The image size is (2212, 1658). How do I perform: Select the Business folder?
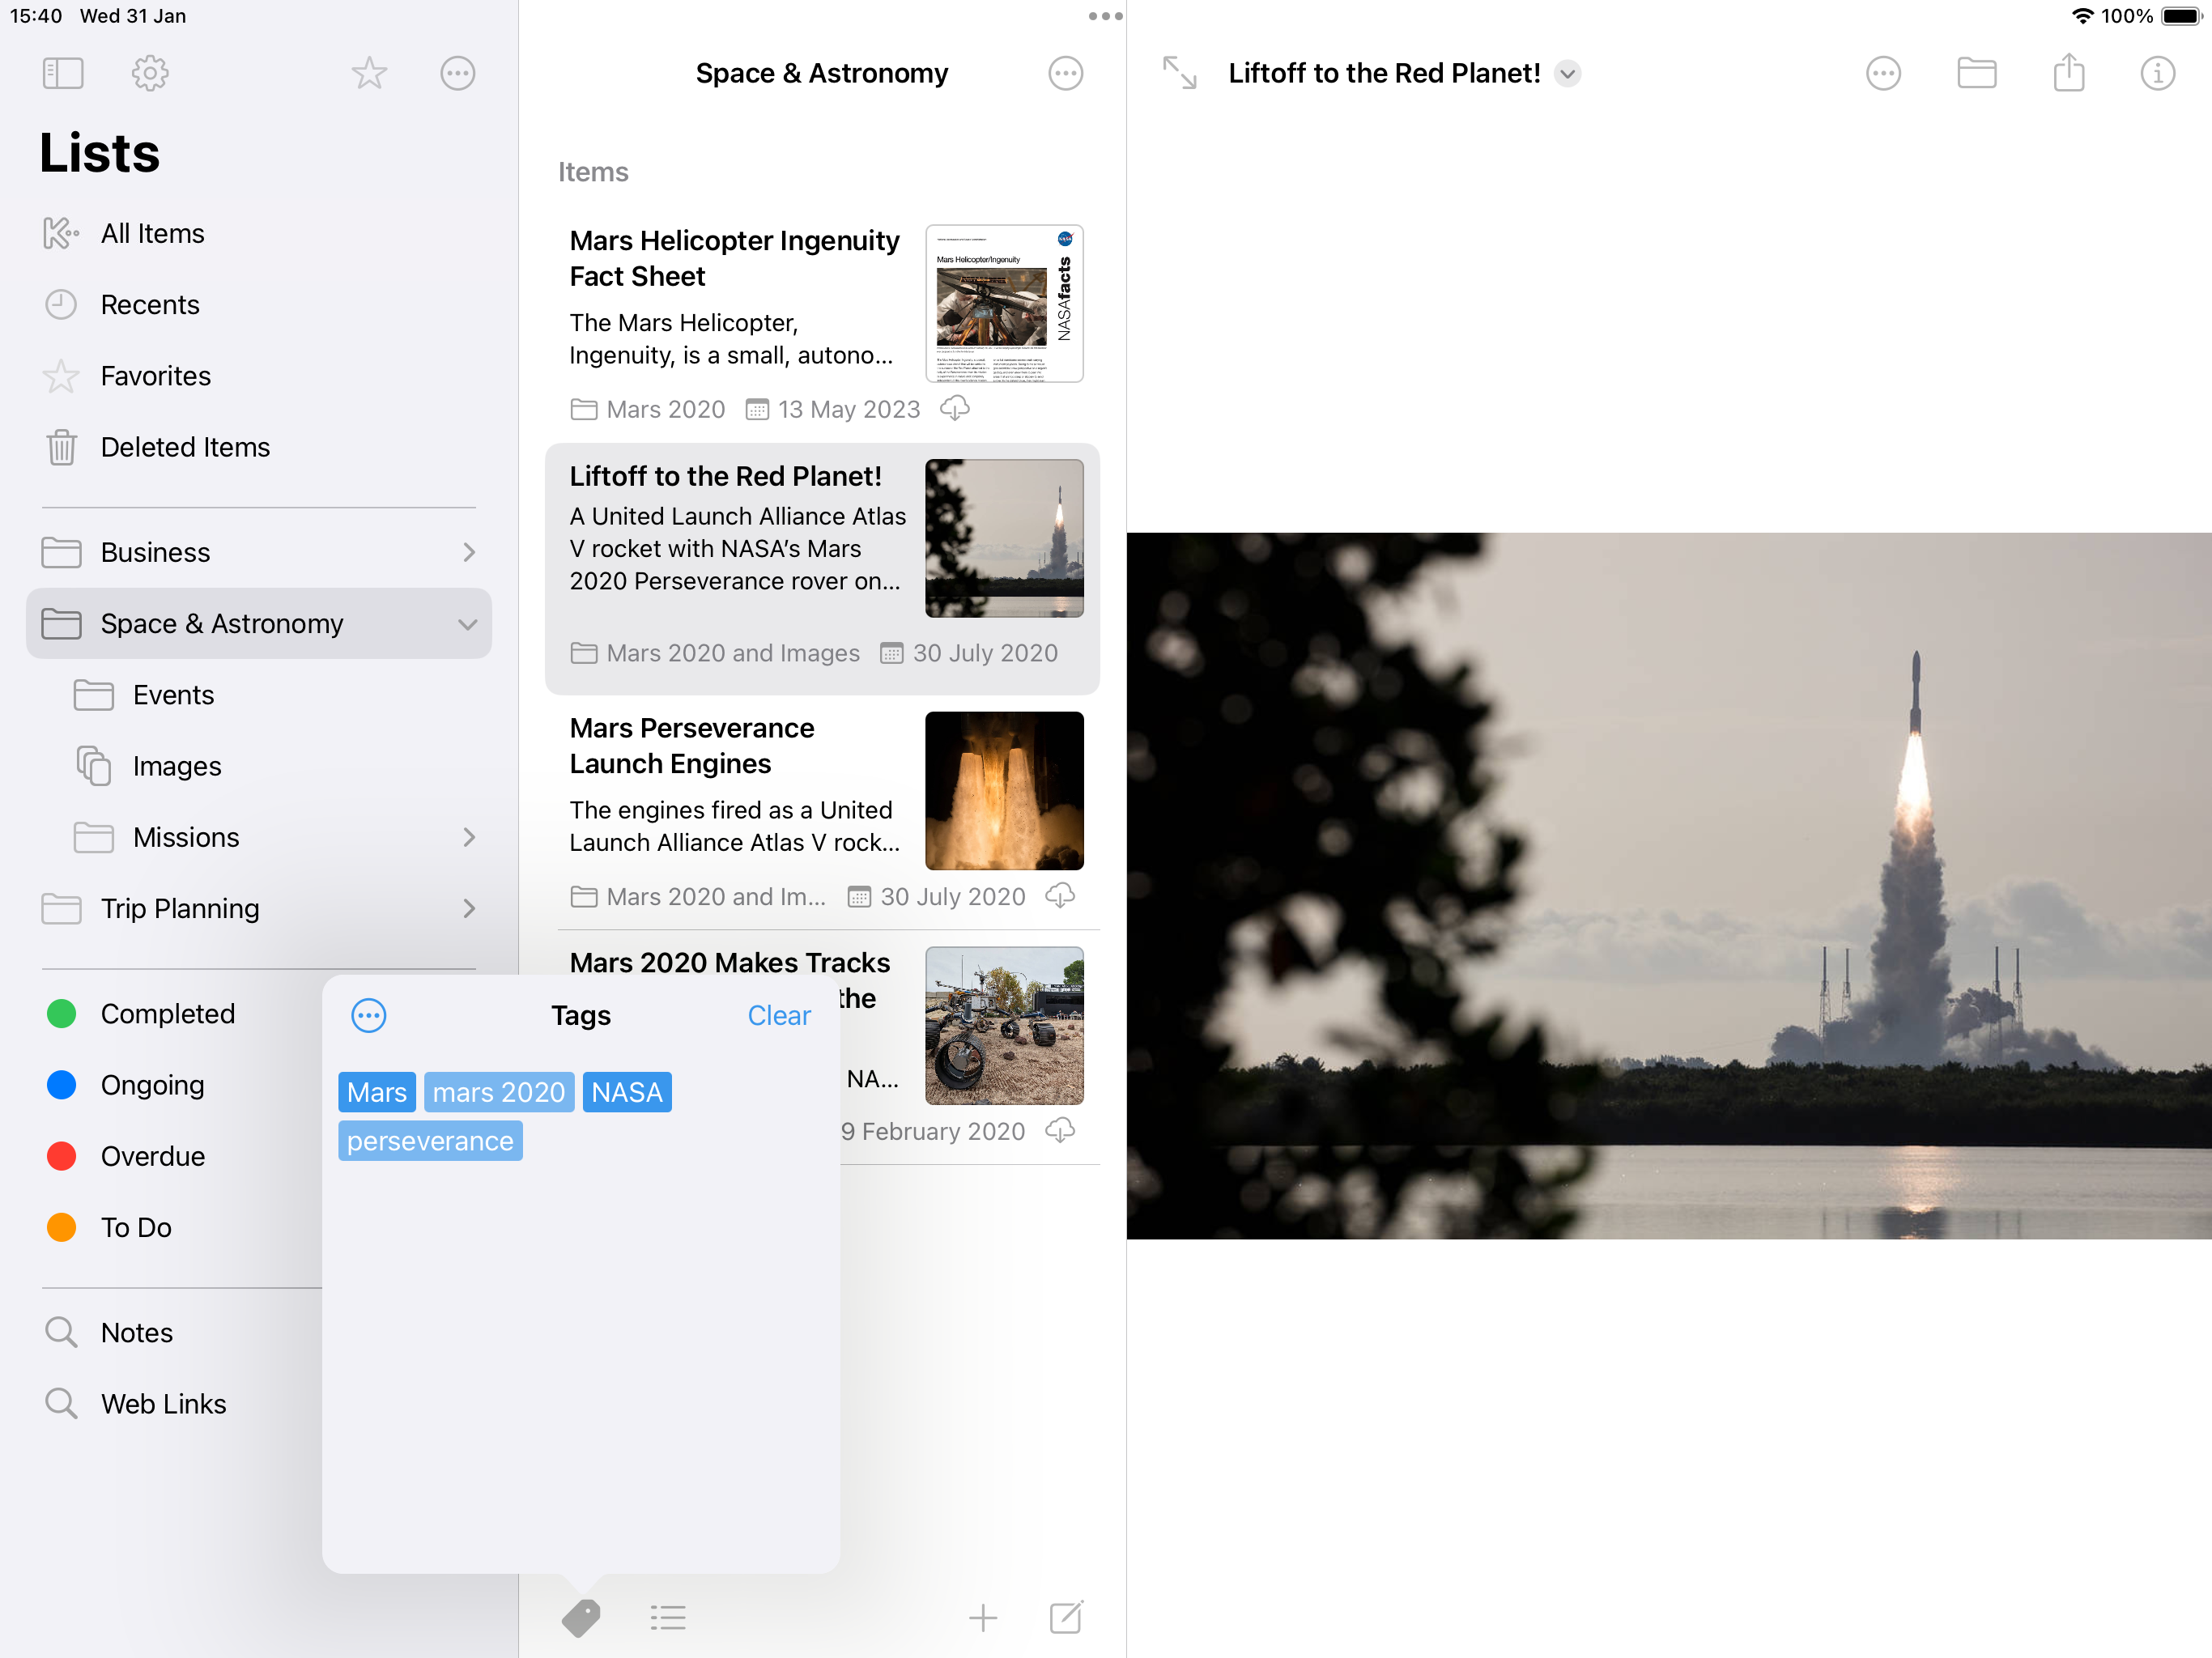(x=258, y=552)
